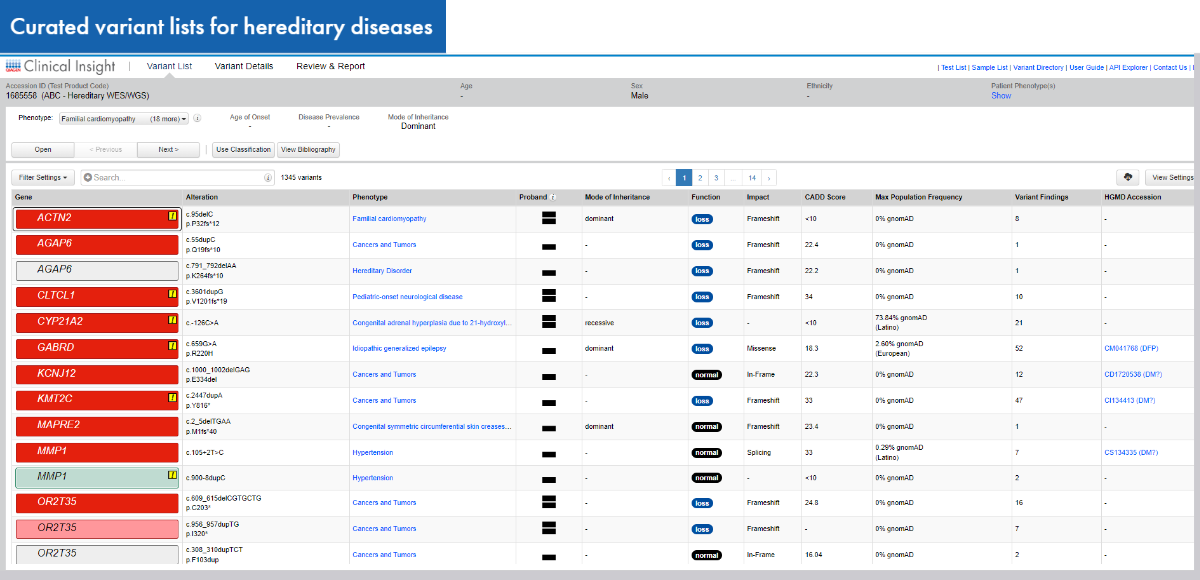The height and width of the screenshot is (580, 1200).
Task: Click the Next > button
Action: coord(168,150)
